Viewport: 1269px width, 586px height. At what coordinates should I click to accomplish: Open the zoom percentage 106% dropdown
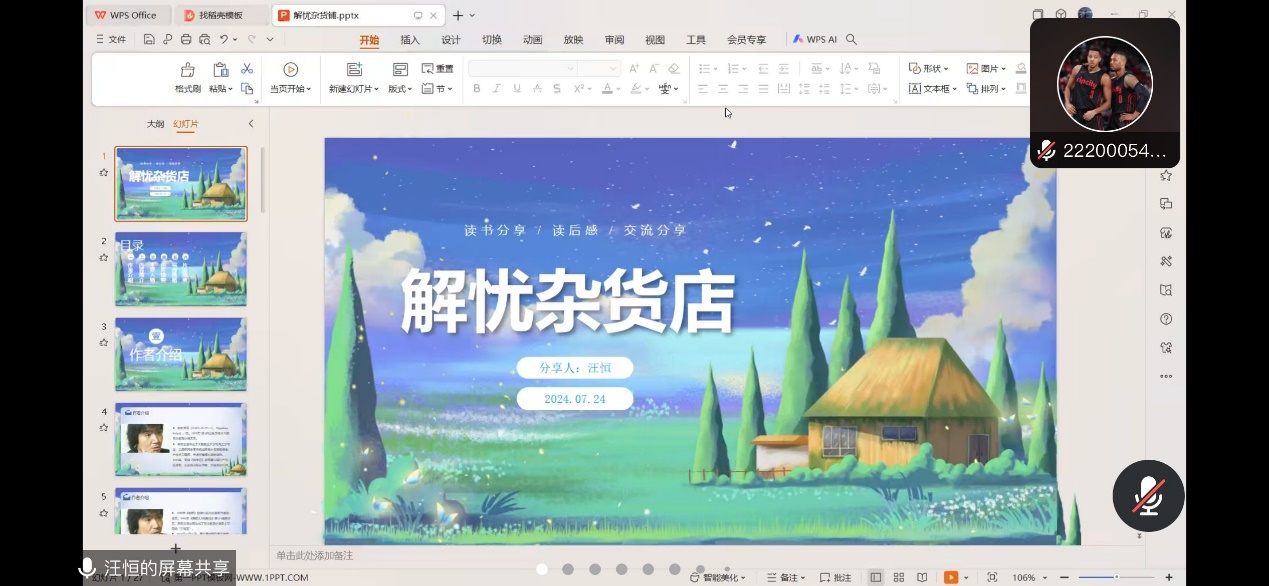click(x=1029, y=577)
